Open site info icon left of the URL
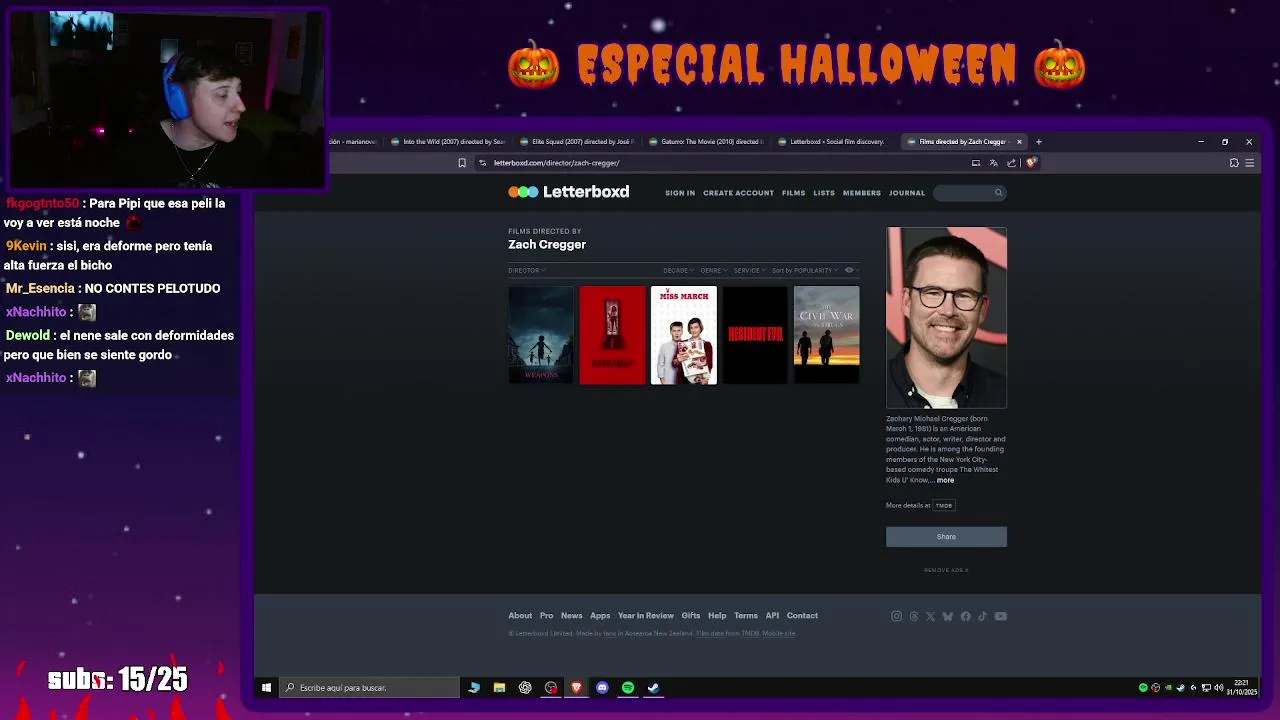Viewport: 1280px width, 720px height. click(x=482, y=163)
